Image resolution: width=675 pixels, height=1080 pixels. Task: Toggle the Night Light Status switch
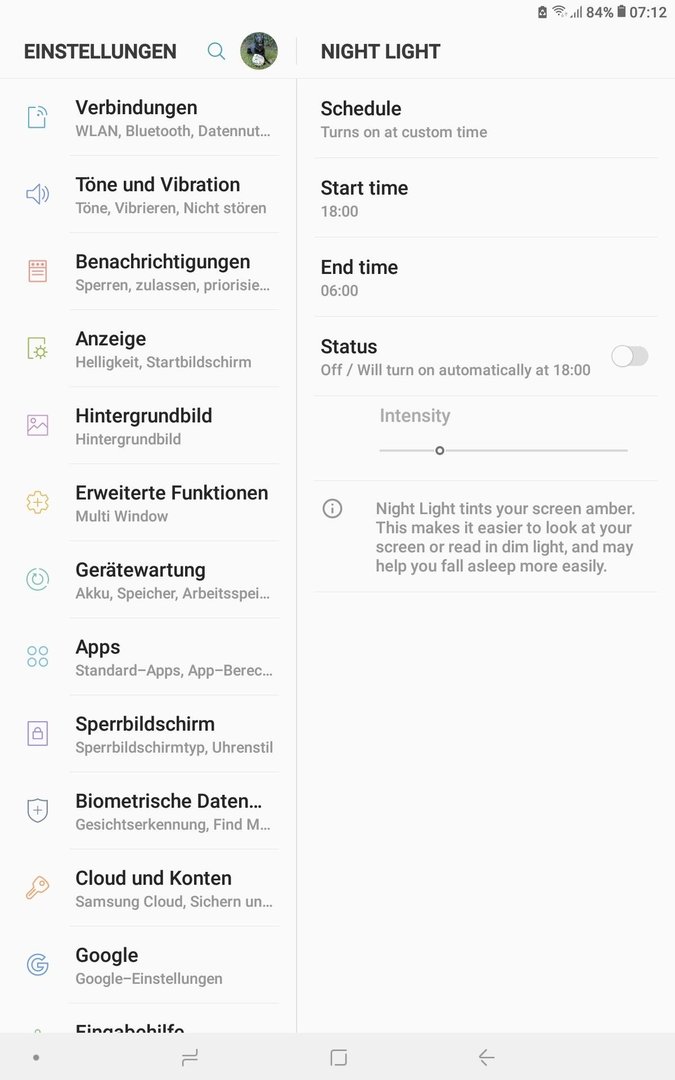point(630,356)
